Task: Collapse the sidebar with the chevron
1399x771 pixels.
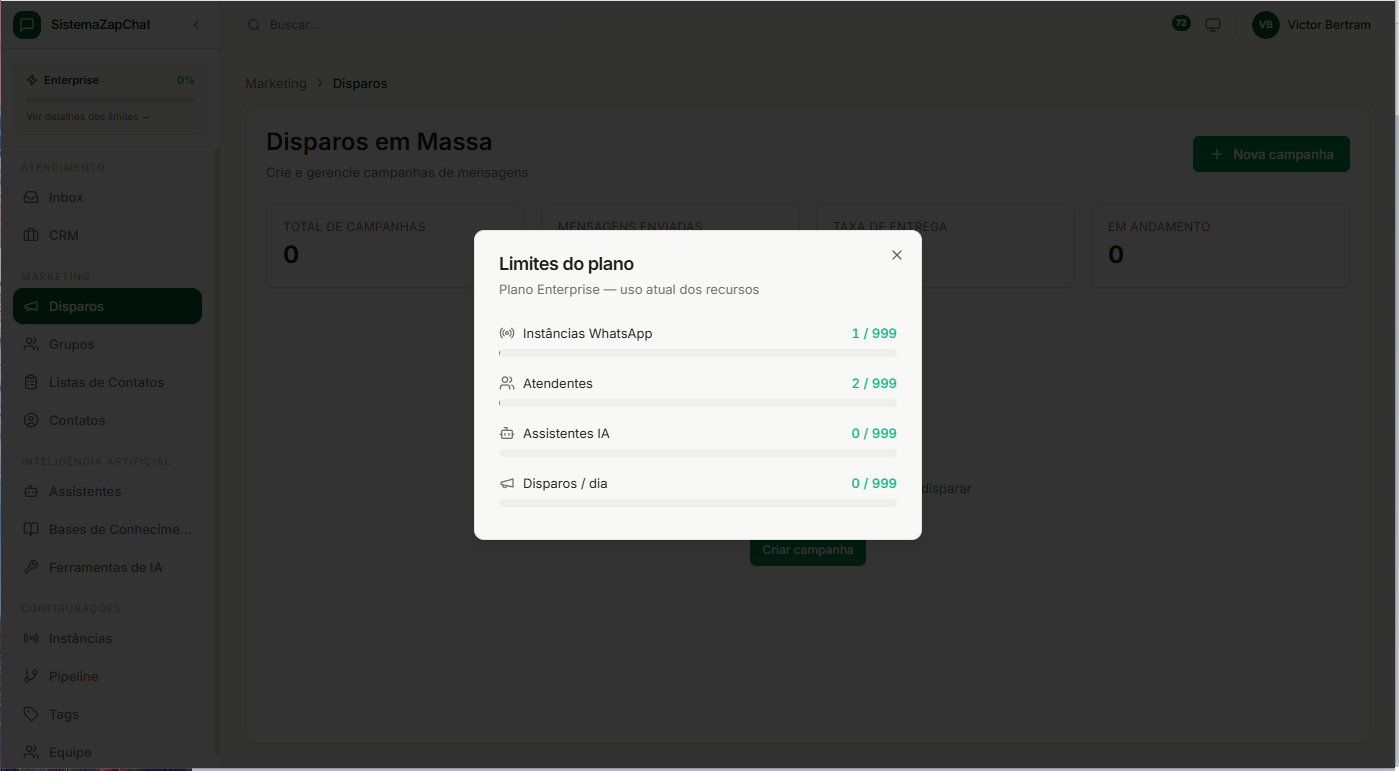Action: [x=196, y=24]
